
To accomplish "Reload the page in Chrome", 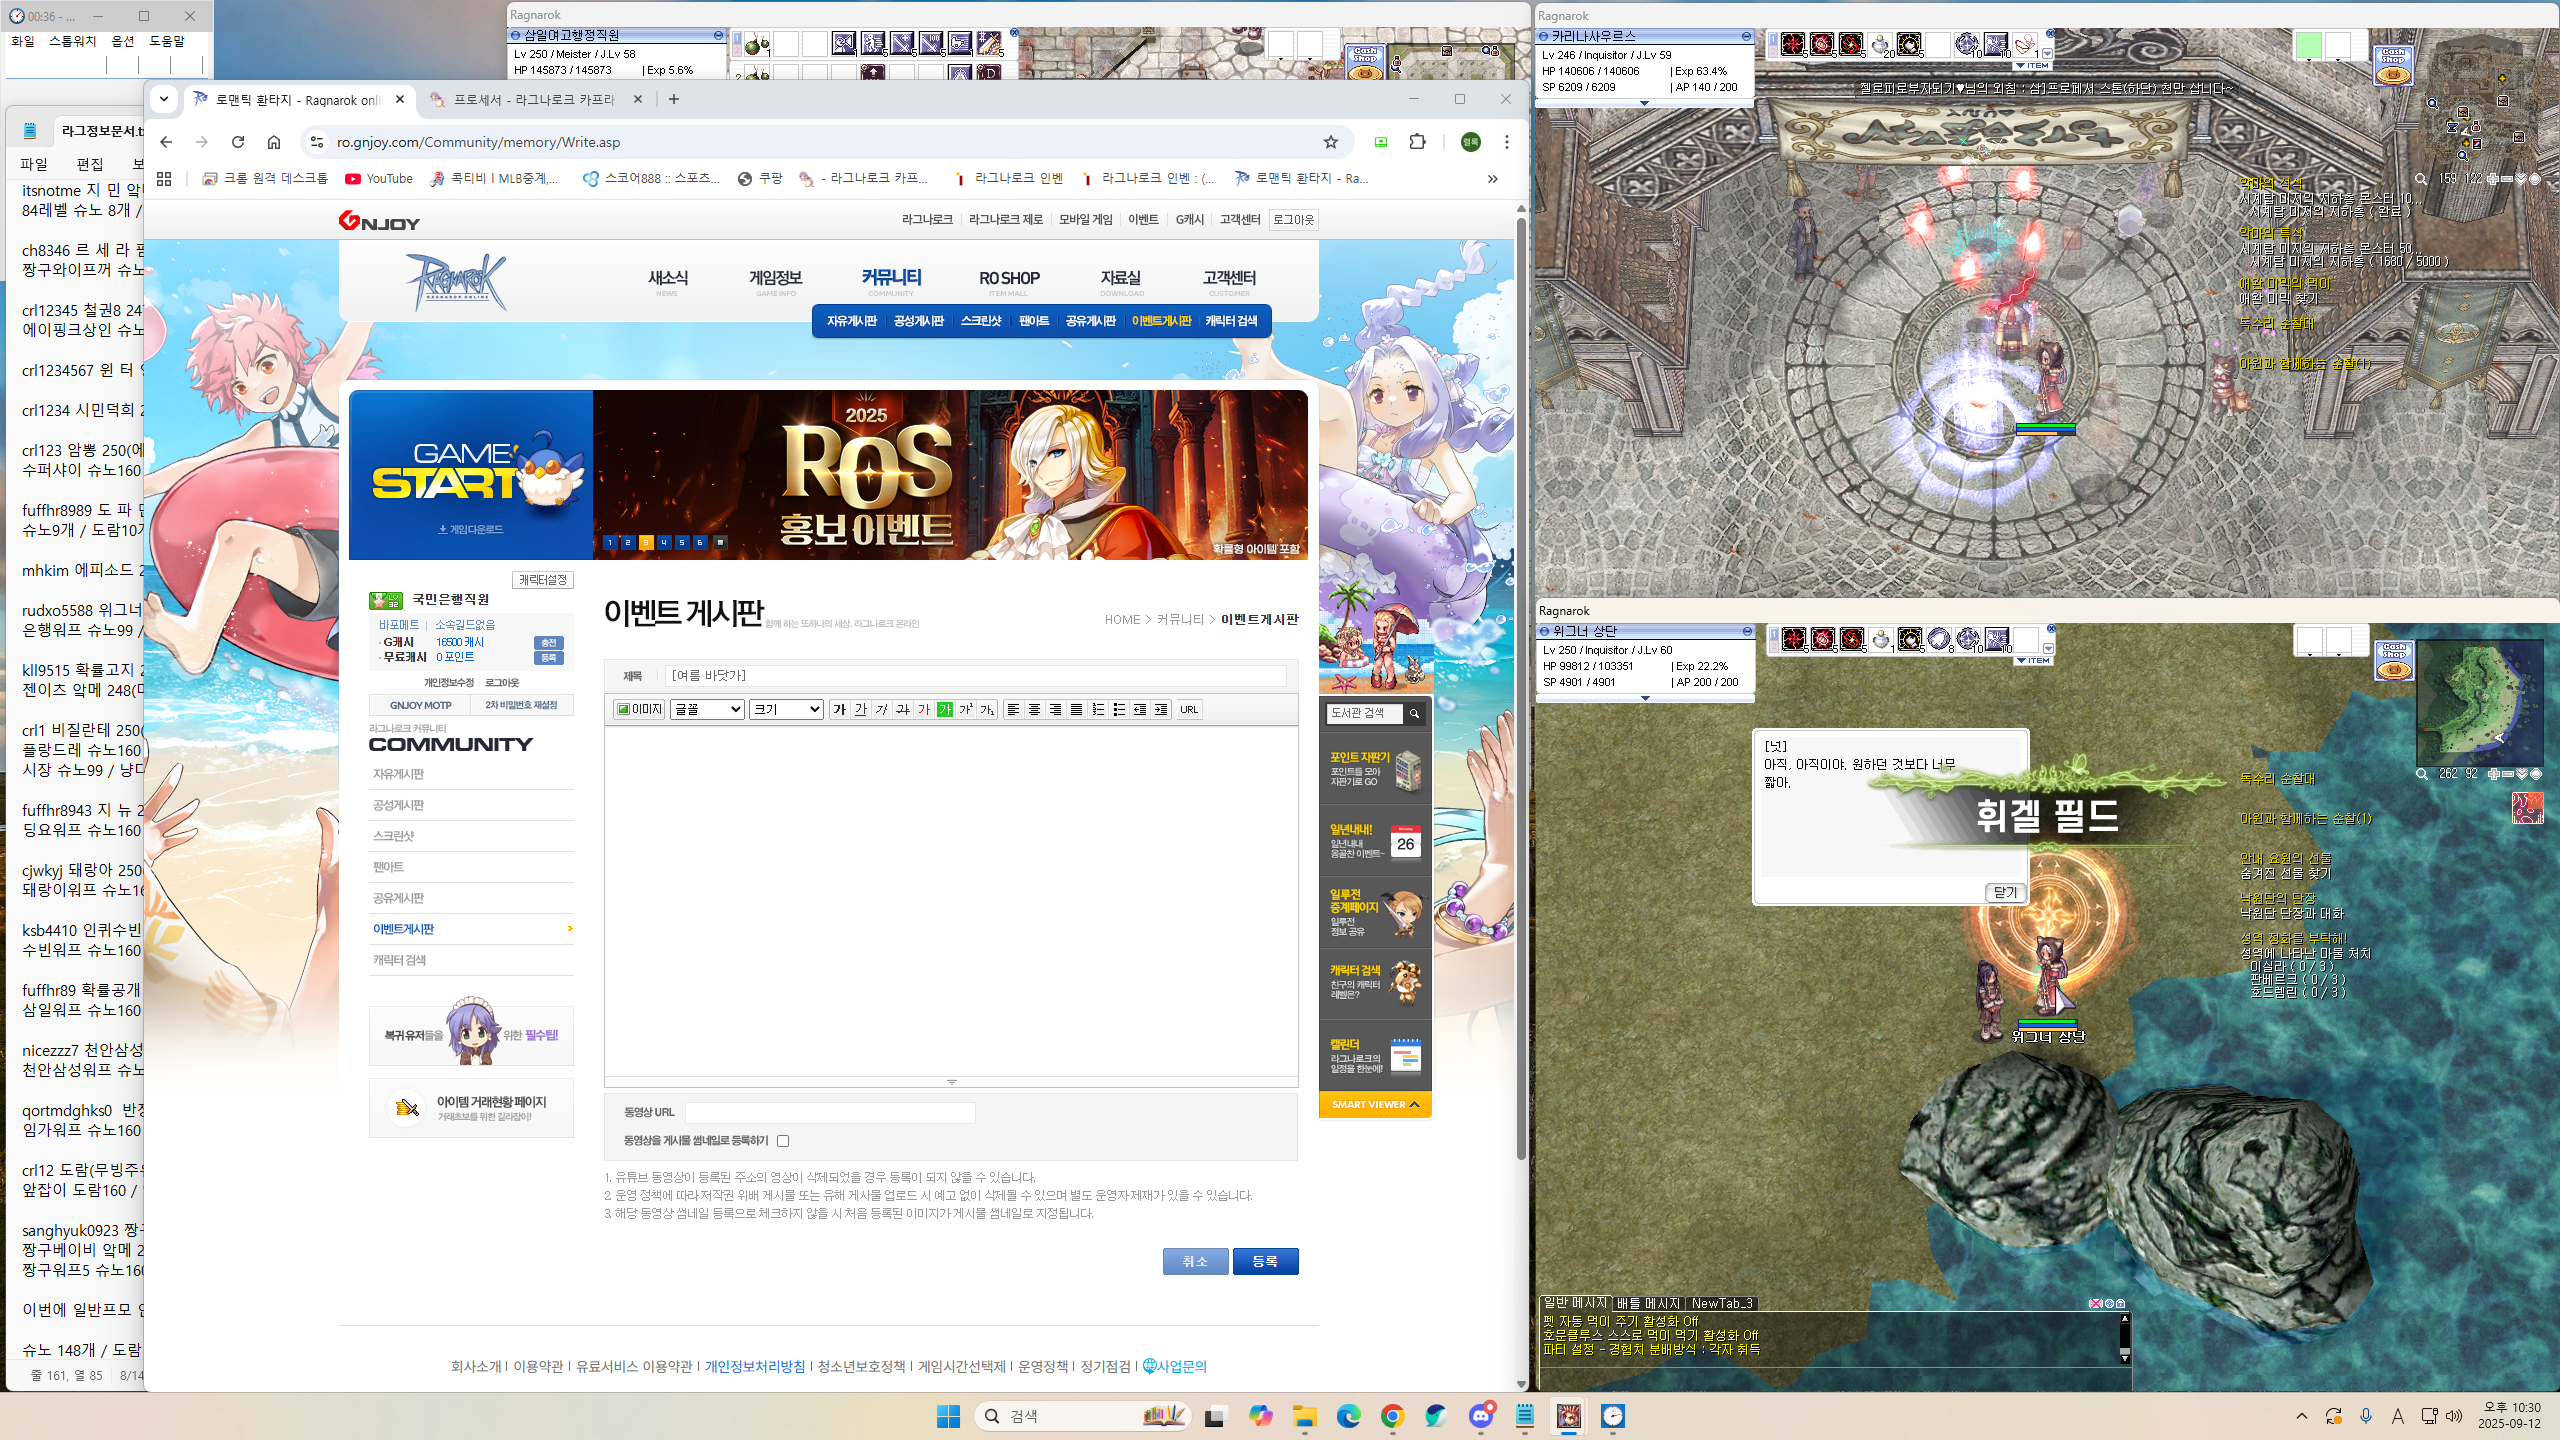I will (x=238, y=142).
